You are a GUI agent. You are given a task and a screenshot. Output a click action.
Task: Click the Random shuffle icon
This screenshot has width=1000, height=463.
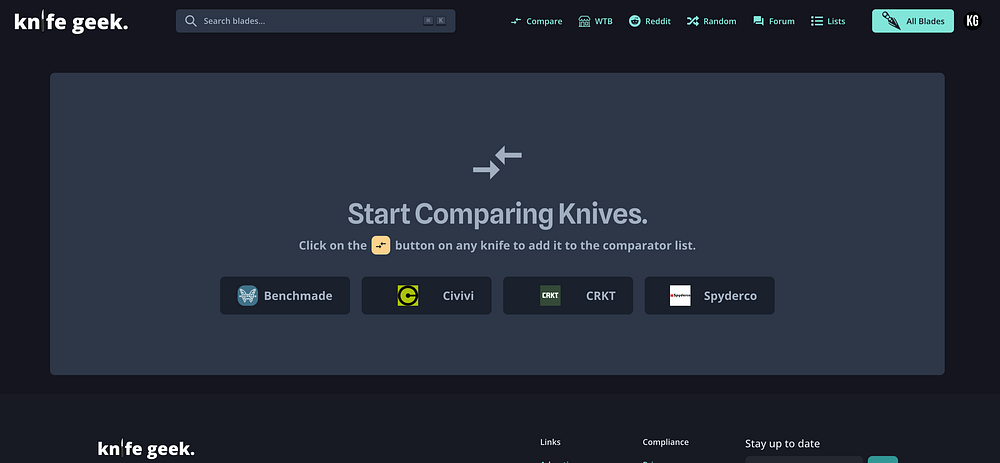pos(693,21)
